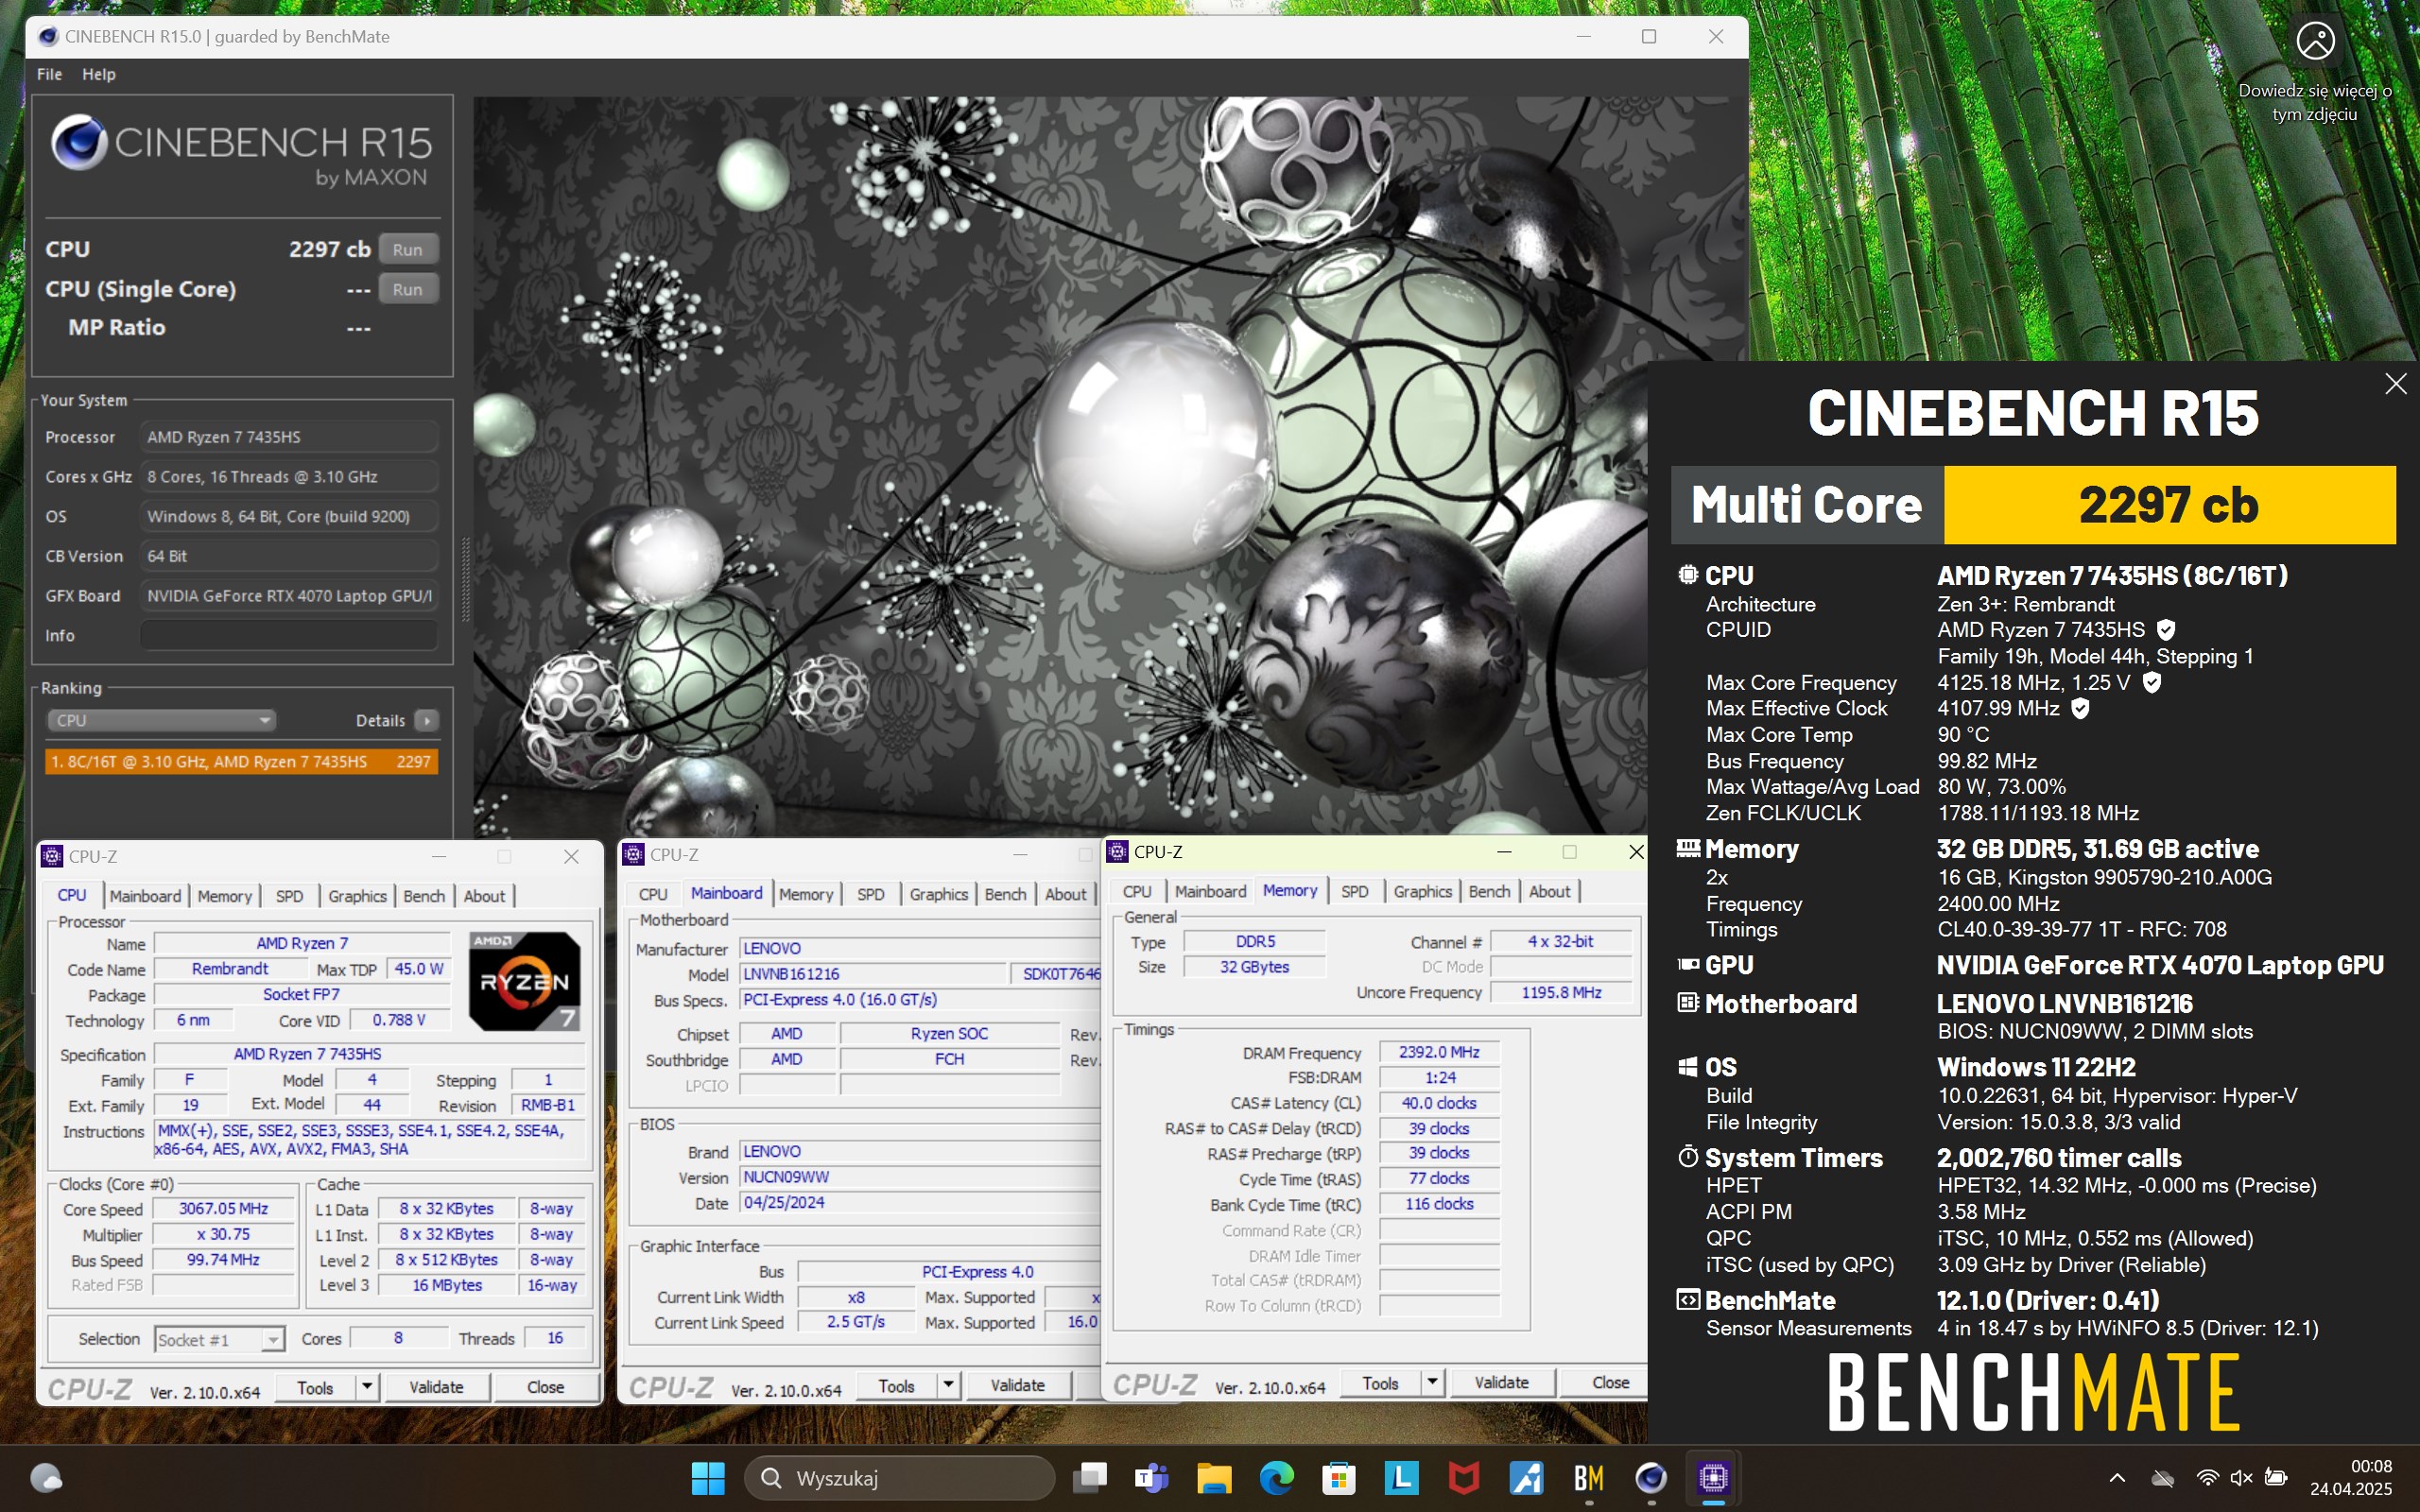
Task: Click Validate in CPU-Z Memory window
Action: pyautogui.click(x=1501, y=1382)
